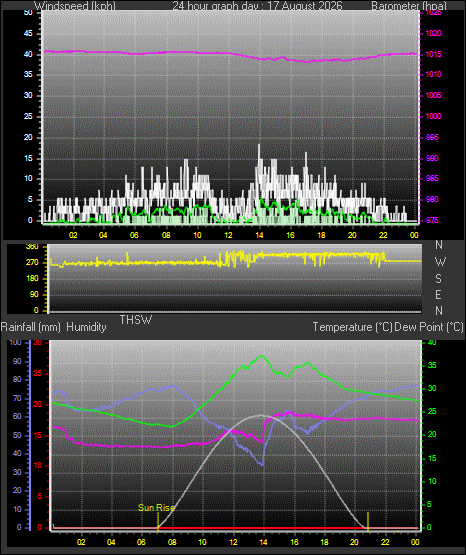Click the 24 hour graph day title

pyautogui.click(x=257, y=6)
